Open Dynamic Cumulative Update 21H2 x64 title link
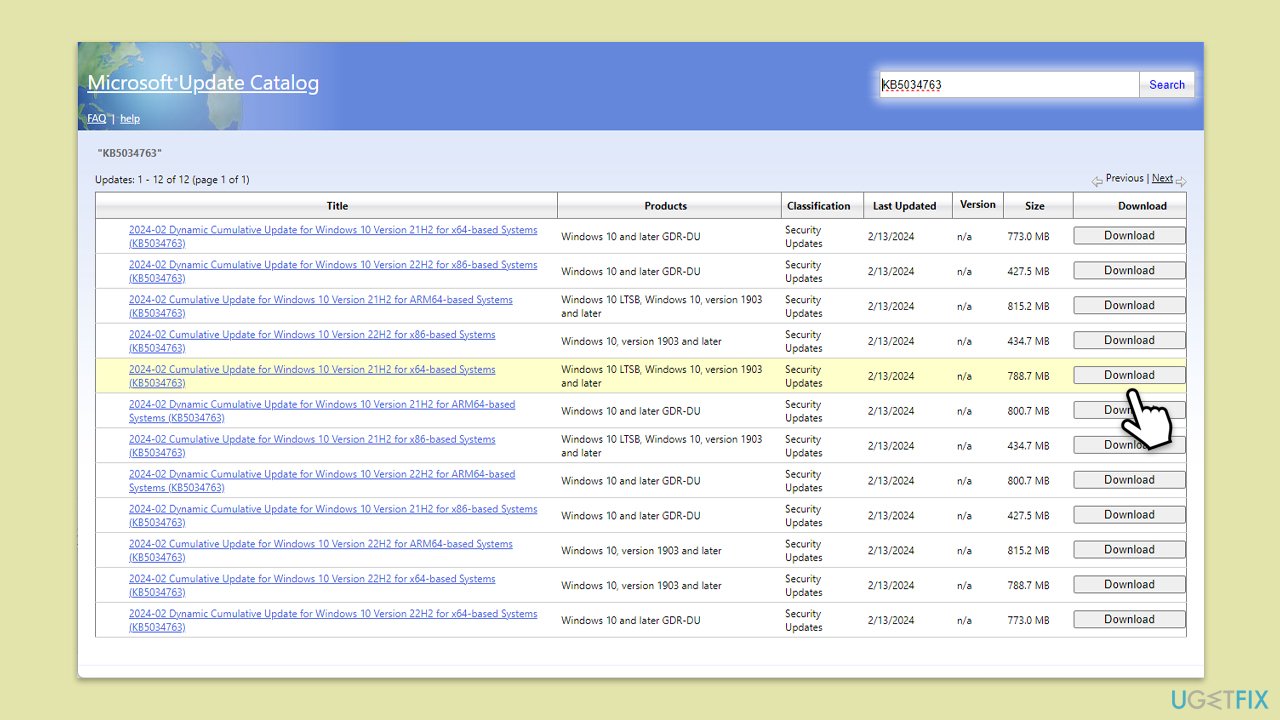1280x720 pixels. [x=333, y=236]
